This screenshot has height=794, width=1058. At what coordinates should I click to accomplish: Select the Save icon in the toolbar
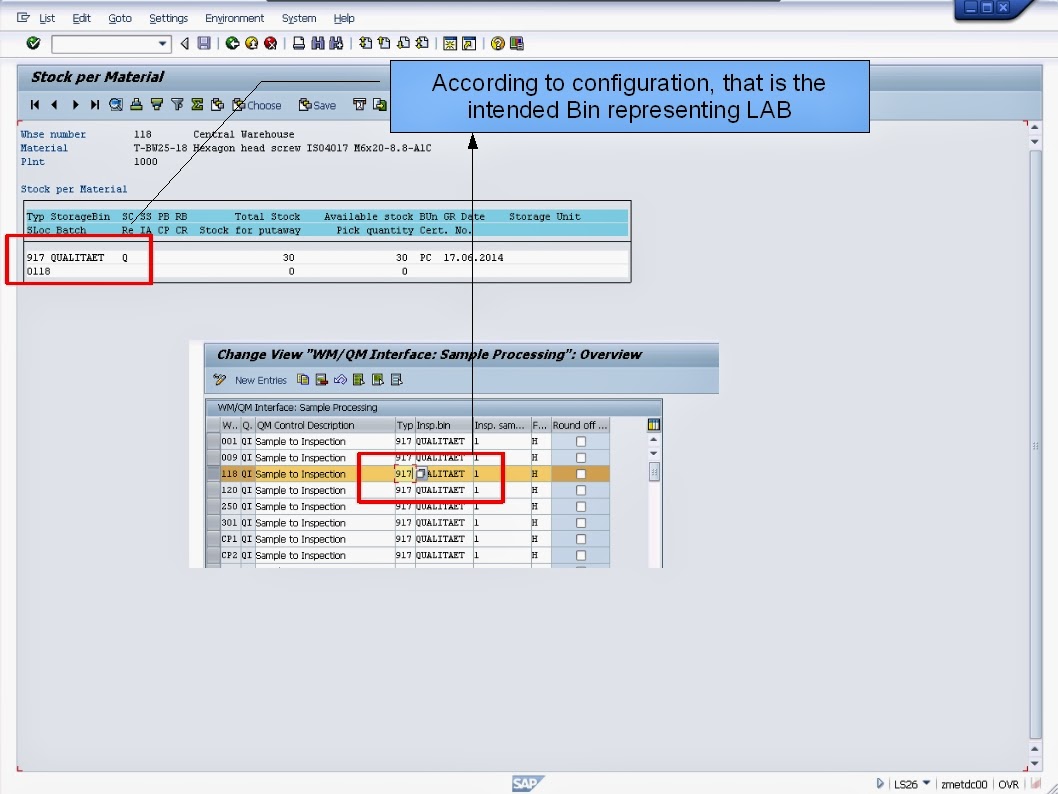tap(203, 42)
